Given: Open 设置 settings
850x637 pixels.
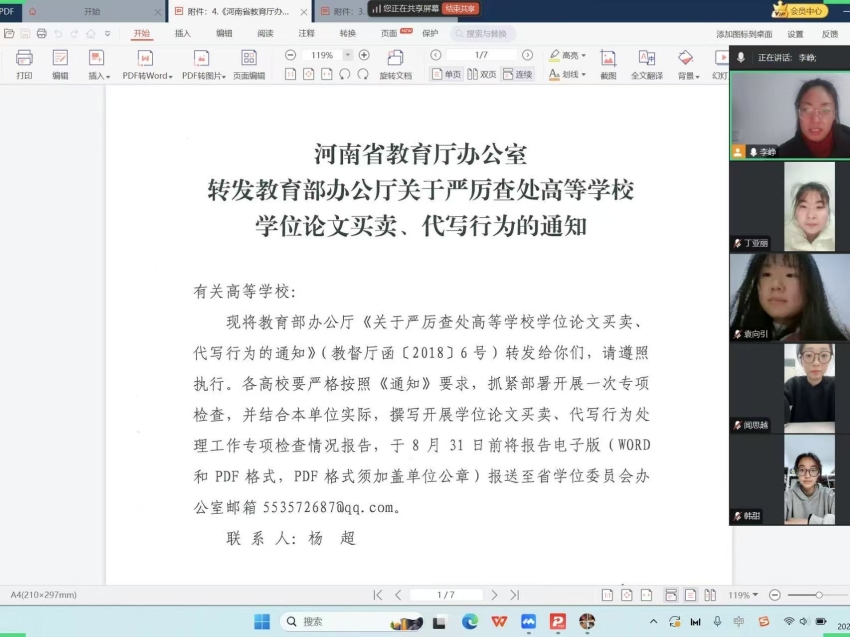Looking at the screenshot, I should coord(795,34).
